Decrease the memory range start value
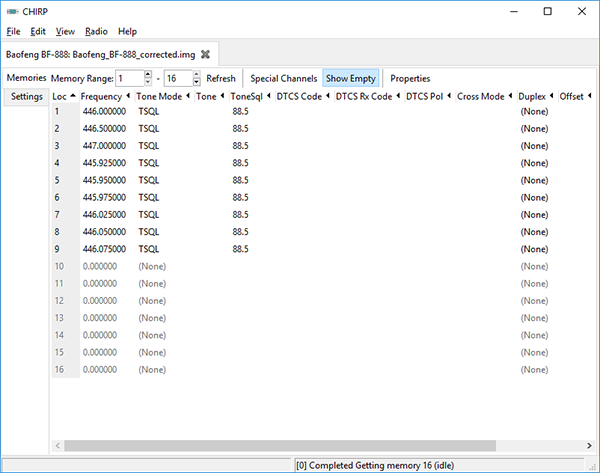600x473 pixels. [x=148, y=82]
